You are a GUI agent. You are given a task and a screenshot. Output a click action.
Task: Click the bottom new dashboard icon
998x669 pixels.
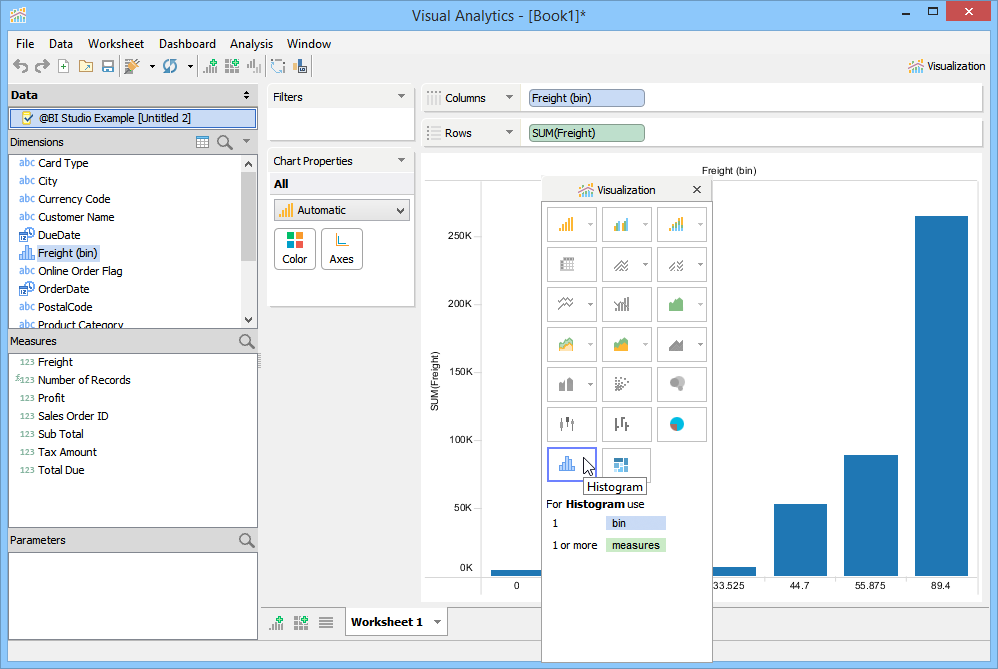point(301,623)
